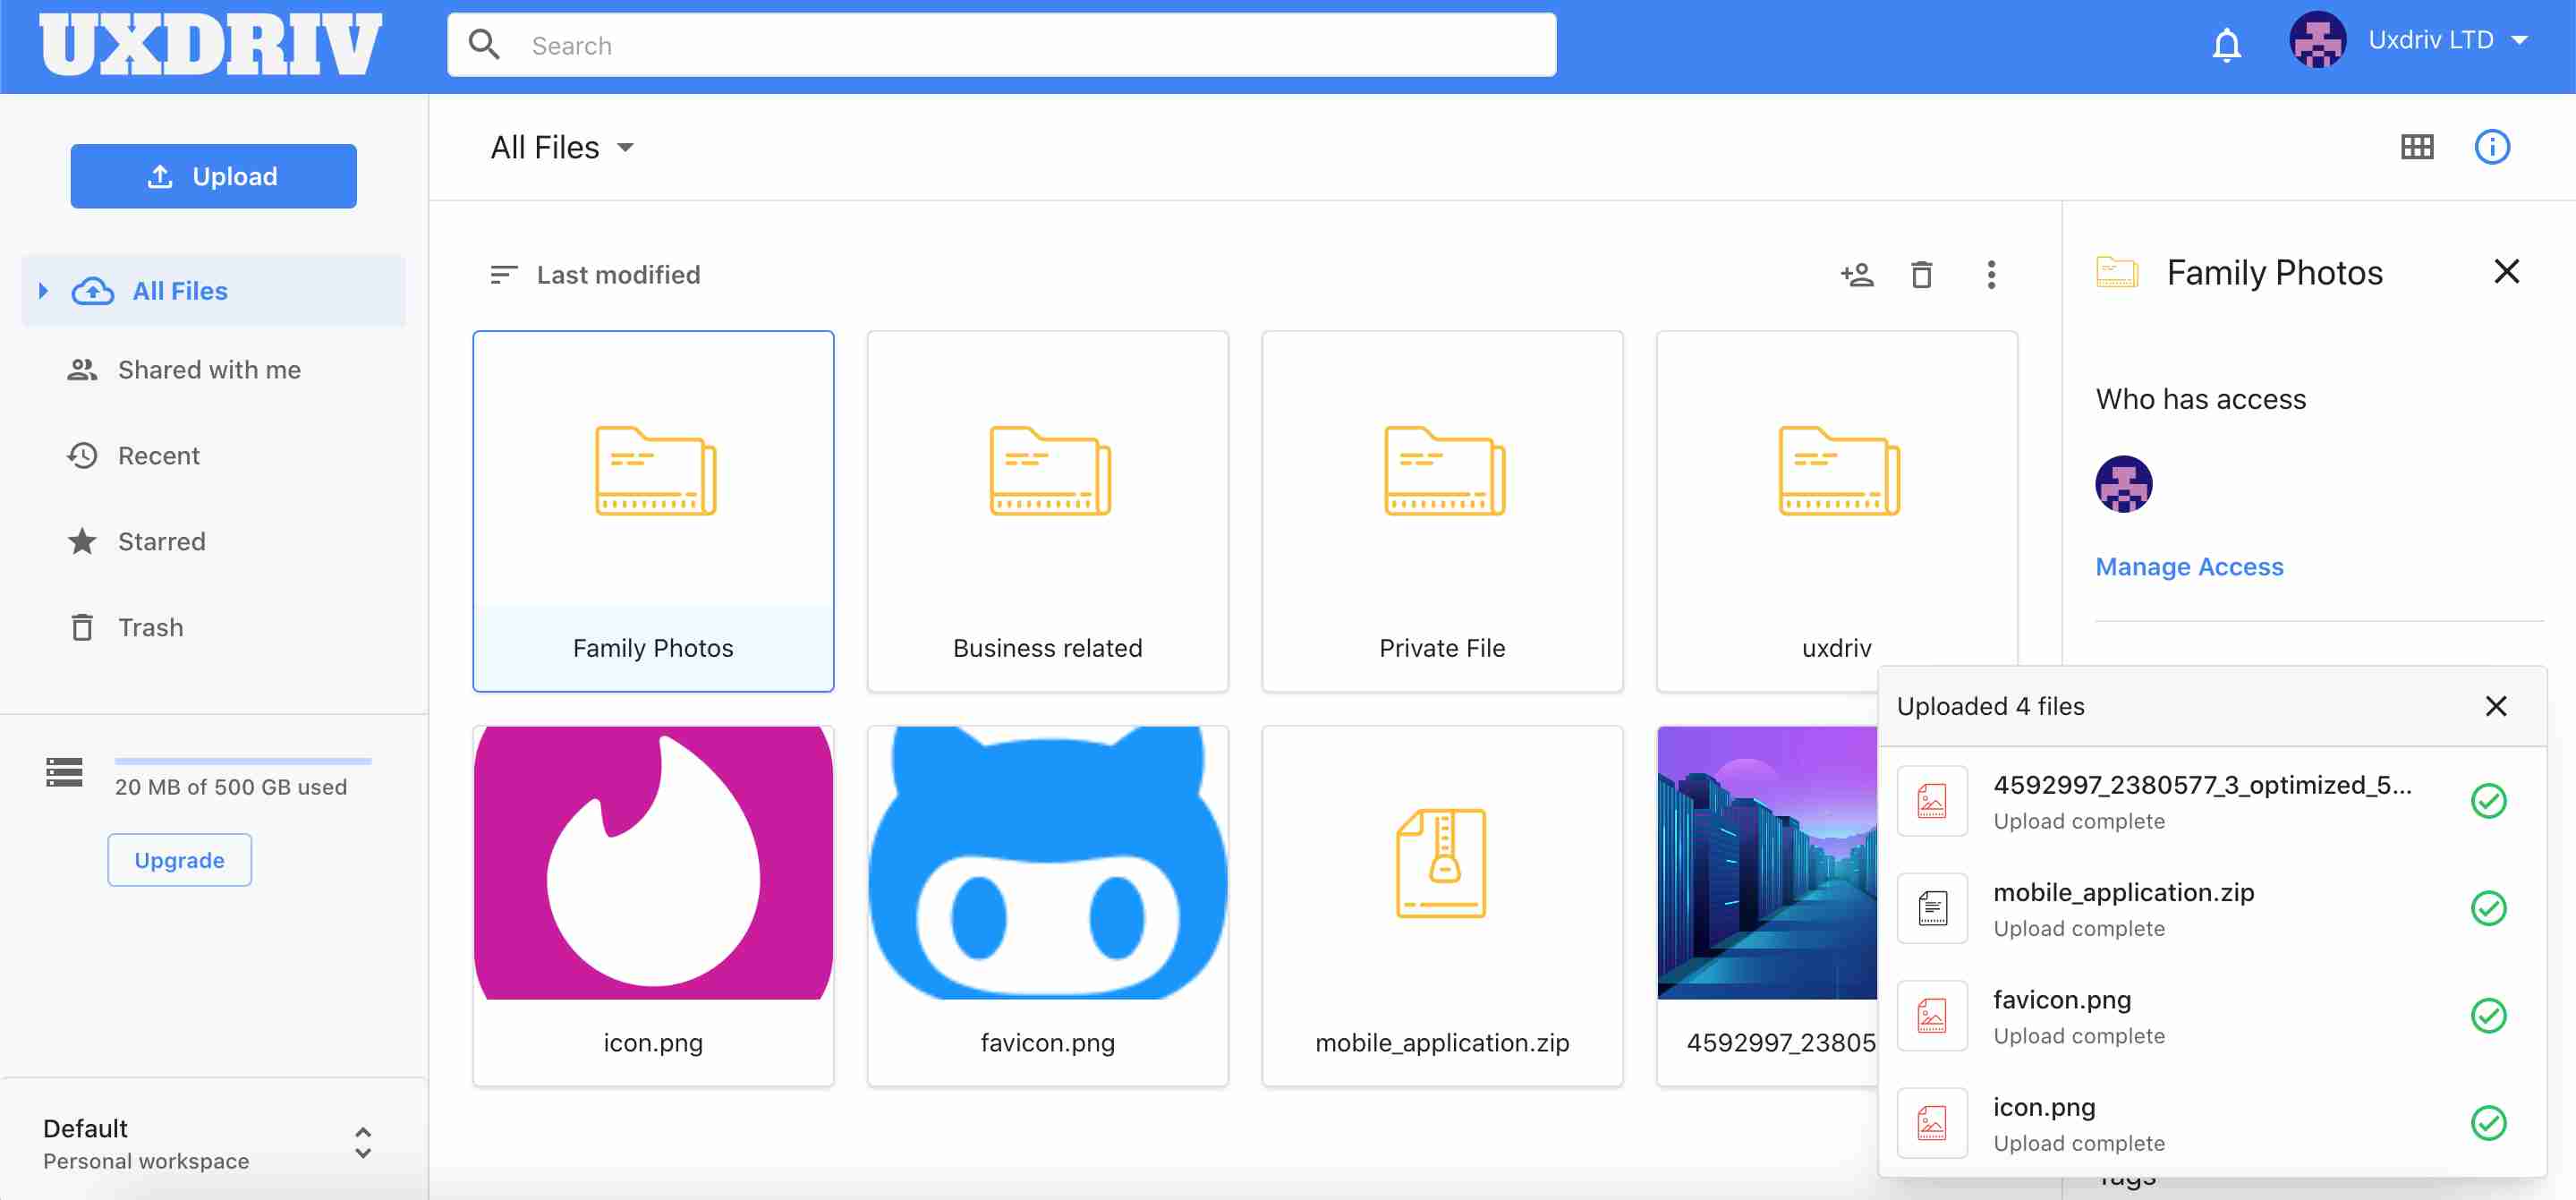The height and width of the screenshot is (1200, 2576).
Task: Open the All Files header dropdown
Action: pos(562,147)
